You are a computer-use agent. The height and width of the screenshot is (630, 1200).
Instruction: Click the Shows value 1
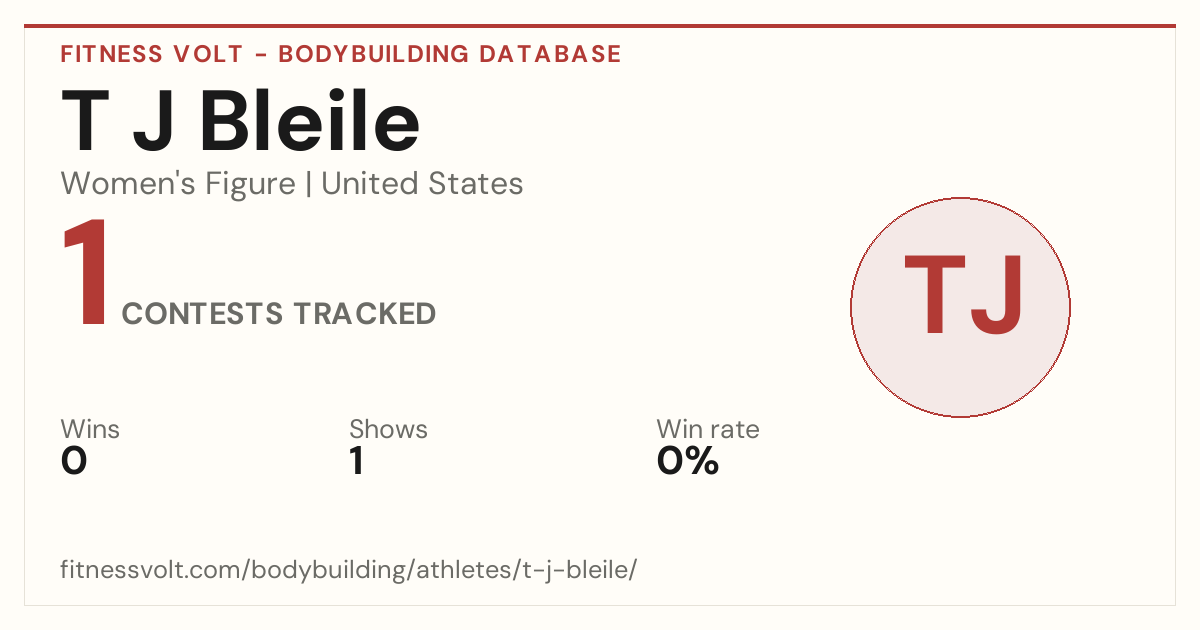coord(356,462)
